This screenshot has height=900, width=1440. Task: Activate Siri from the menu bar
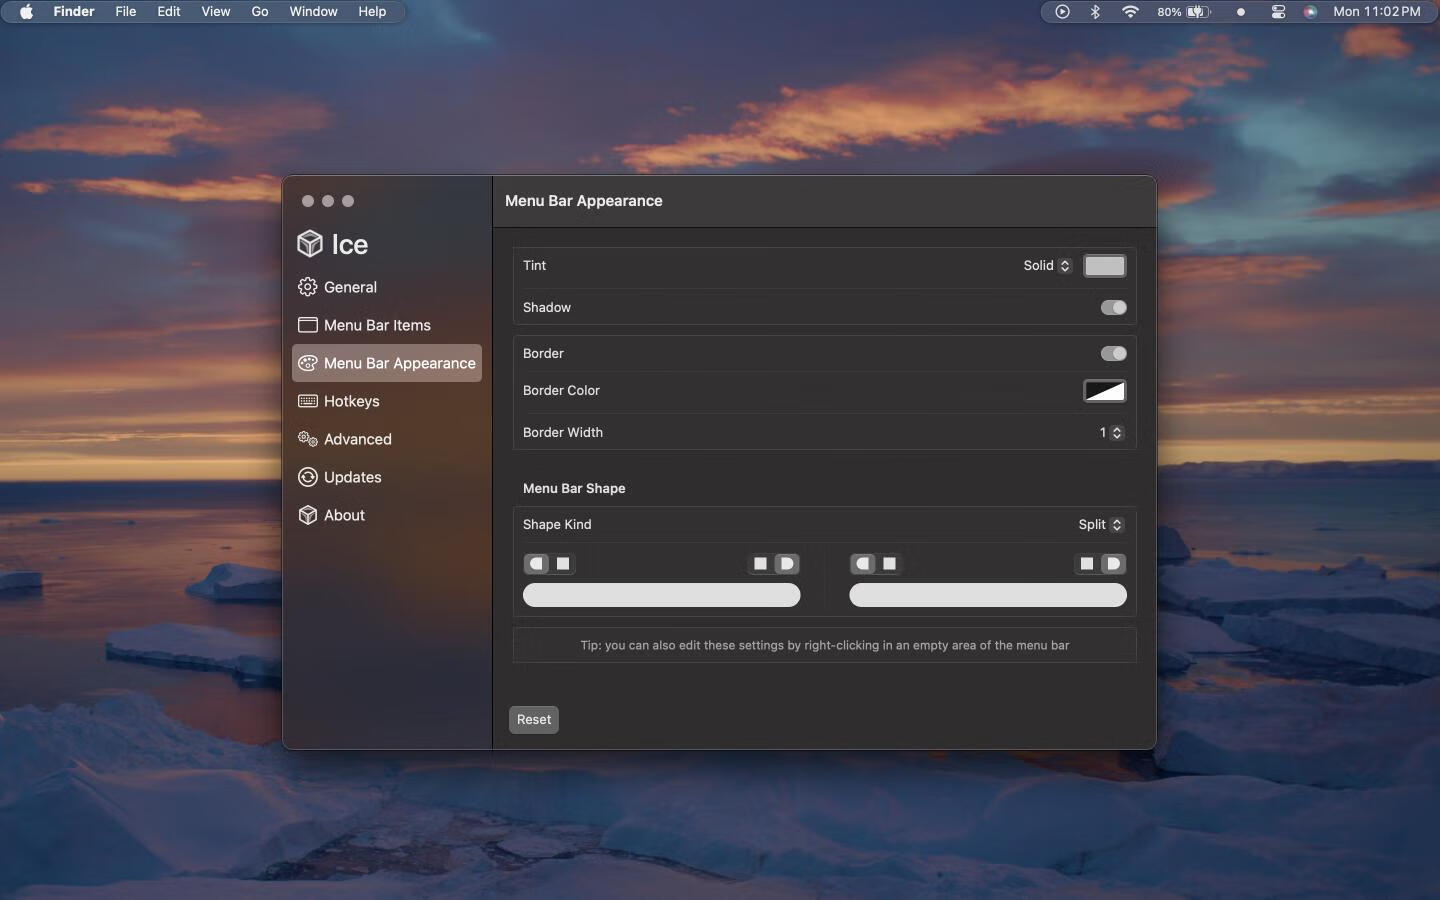[x=1310, y=12]
